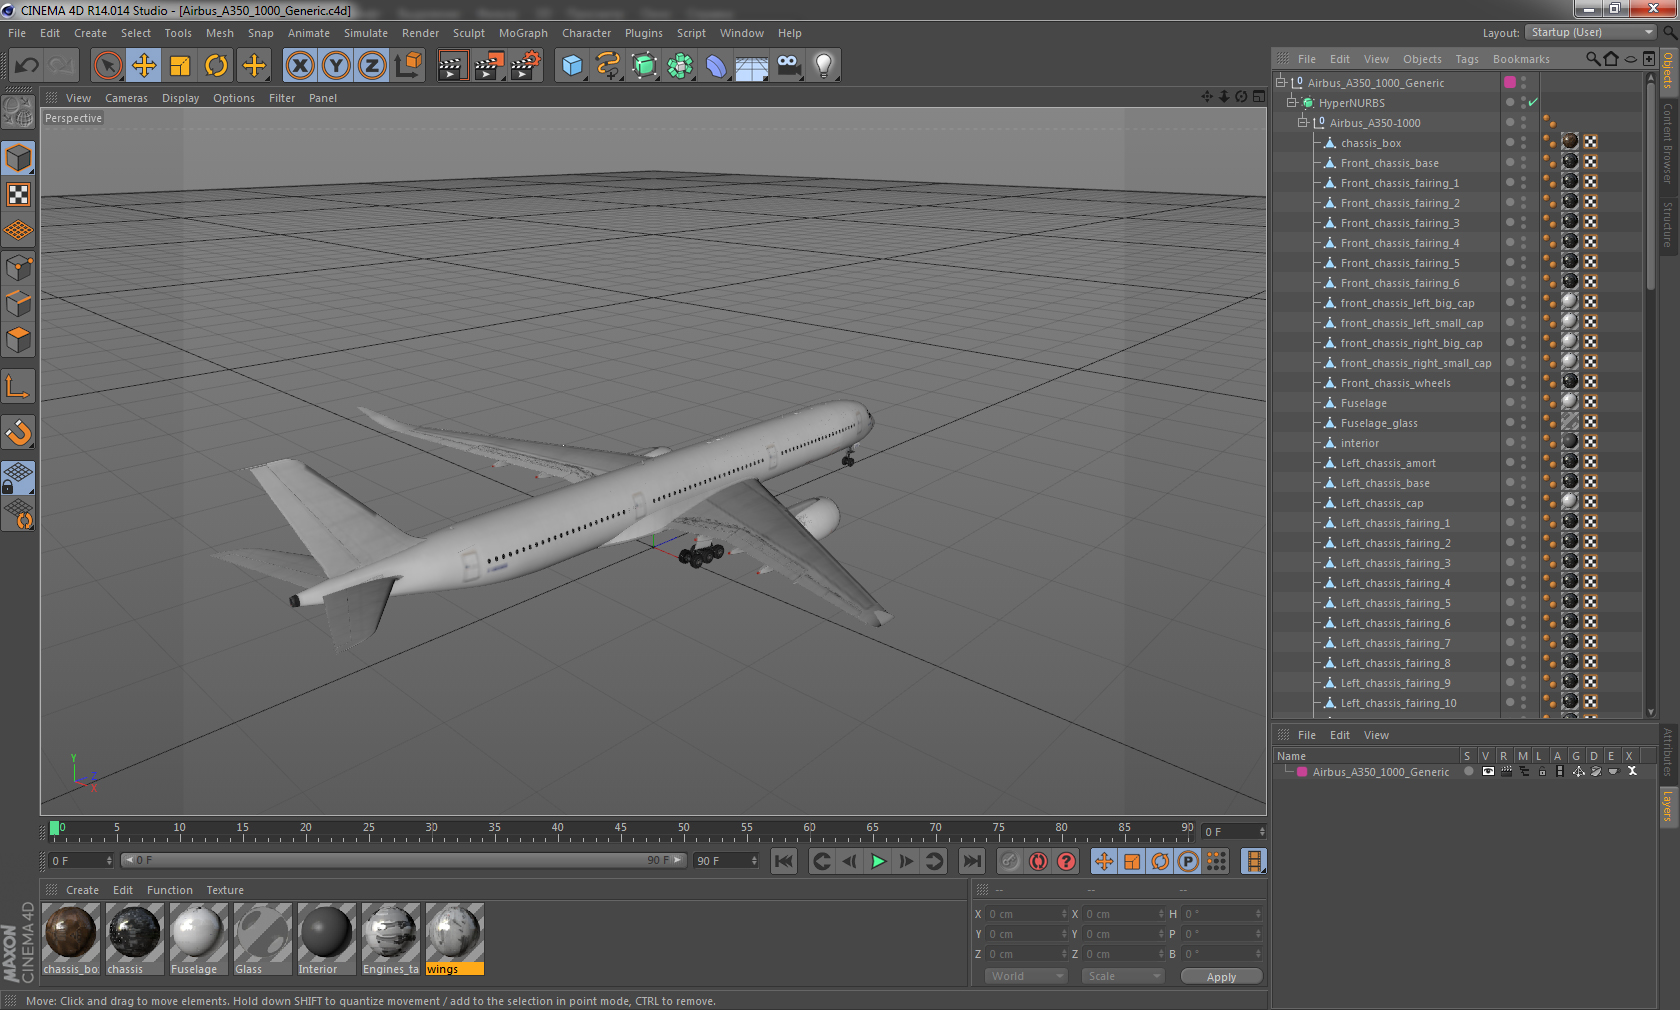Screen dimensions: 1680x1010
Task: Switch to Model mode
Action: 19,158
